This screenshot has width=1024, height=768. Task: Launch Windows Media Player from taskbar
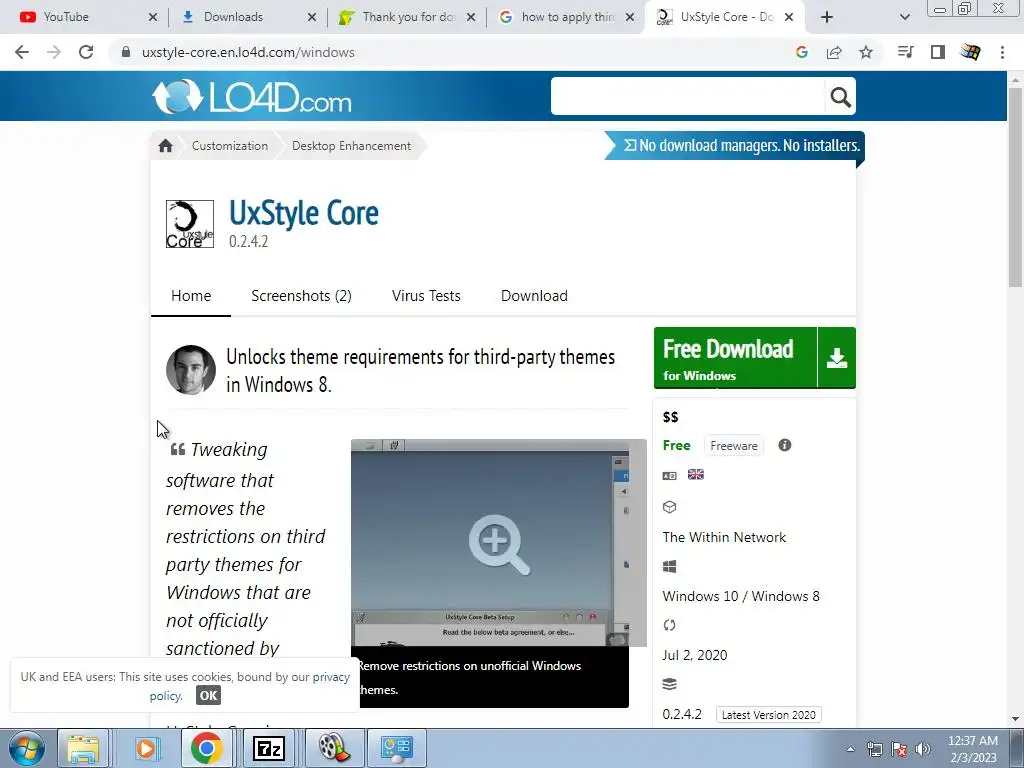pos(146,748)
